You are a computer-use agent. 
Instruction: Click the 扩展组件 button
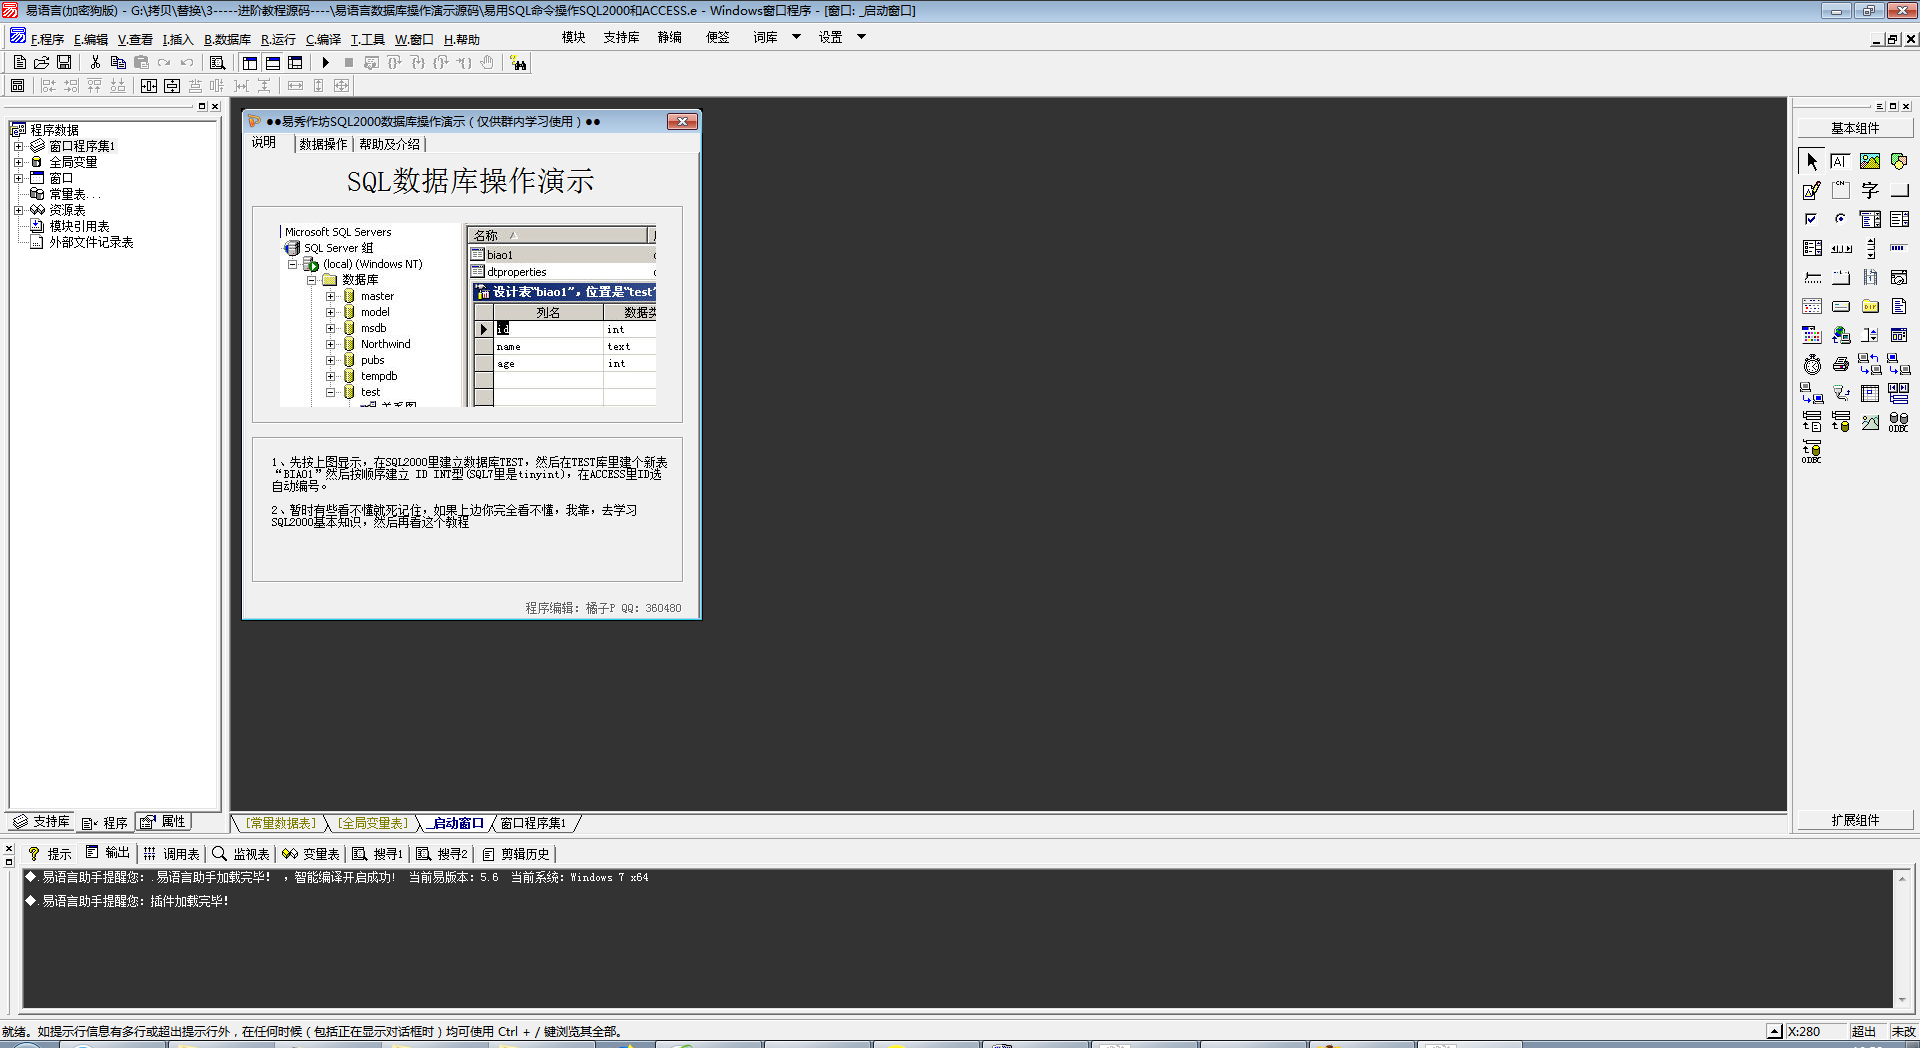(1855, 820)
